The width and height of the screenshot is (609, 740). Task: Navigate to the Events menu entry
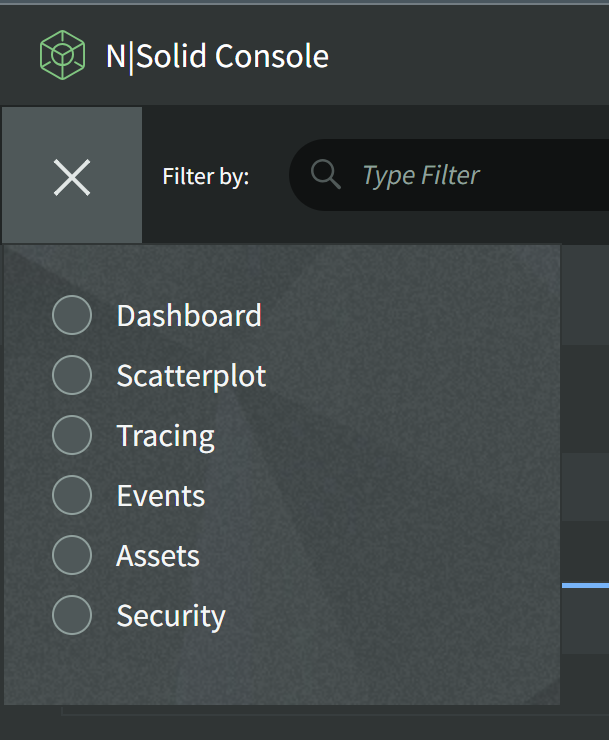point(161,496)
